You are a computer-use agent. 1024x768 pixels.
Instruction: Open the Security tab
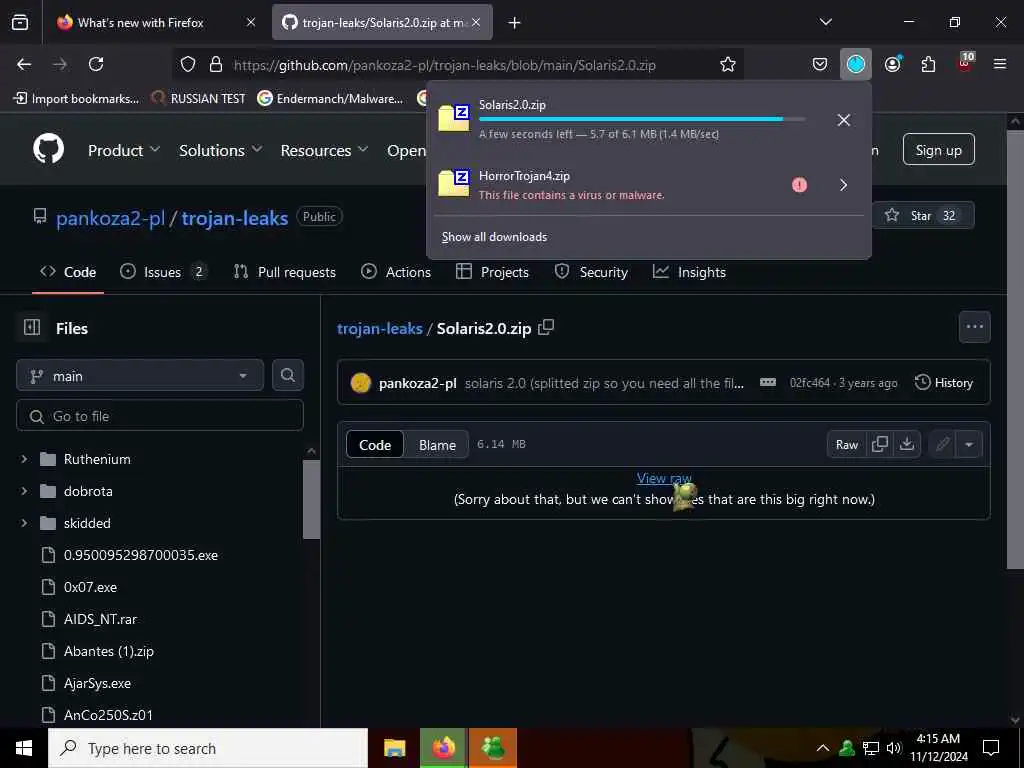(x=591, y=272)
